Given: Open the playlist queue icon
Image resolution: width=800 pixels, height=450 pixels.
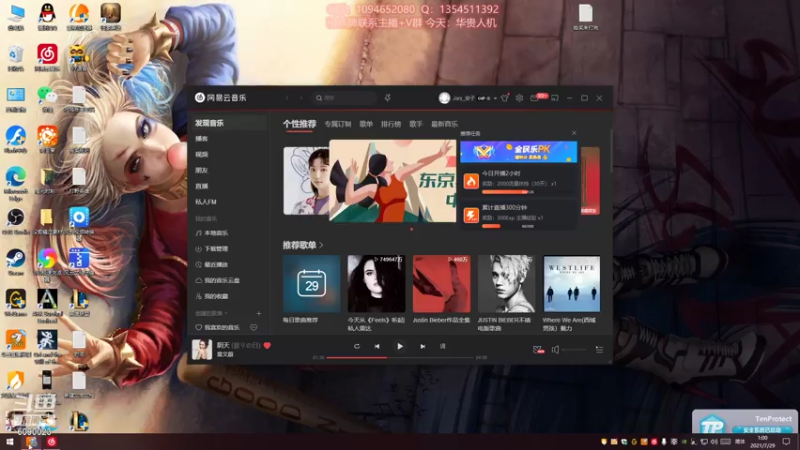Looking at the screenshot, I should 599,350.
